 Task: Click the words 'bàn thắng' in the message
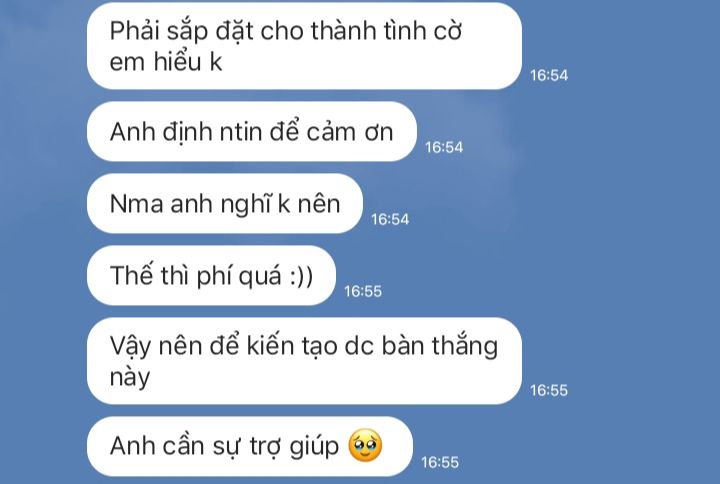click(x=439, y=347)
